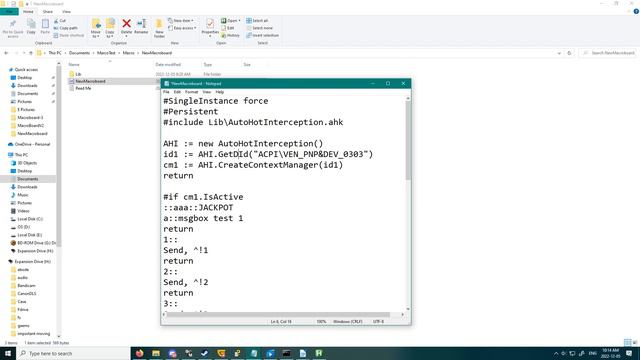Click the up-one-level arrow in Explorer
The height and width of the screenshot is (360, 640).
coord(31,53)
